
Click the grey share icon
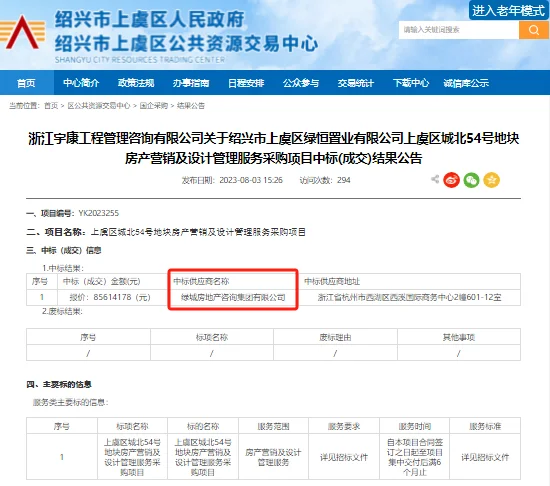(435, 179)
